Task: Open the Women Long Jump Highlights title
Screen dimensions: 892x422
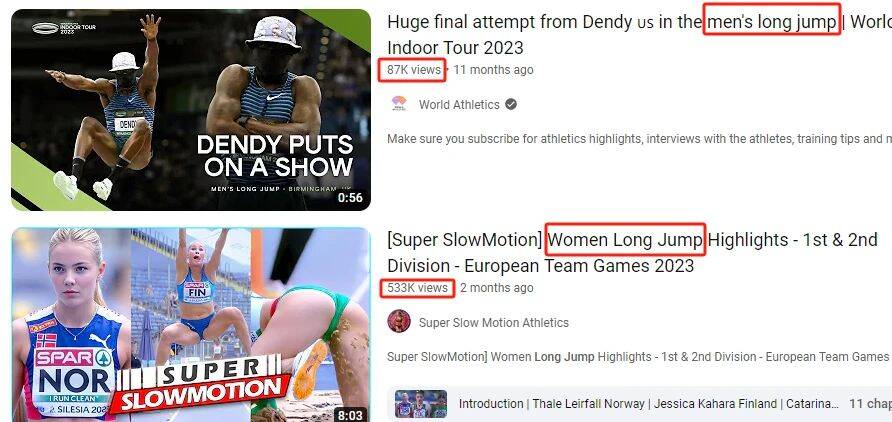Action: [x=632, y=253]
